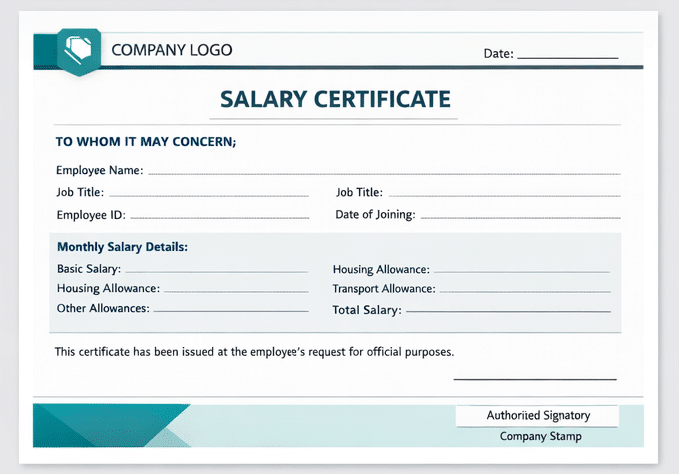Screen dimensions: 679x474
Task: Click the Employee Name blank line
Action: (384, 174)
